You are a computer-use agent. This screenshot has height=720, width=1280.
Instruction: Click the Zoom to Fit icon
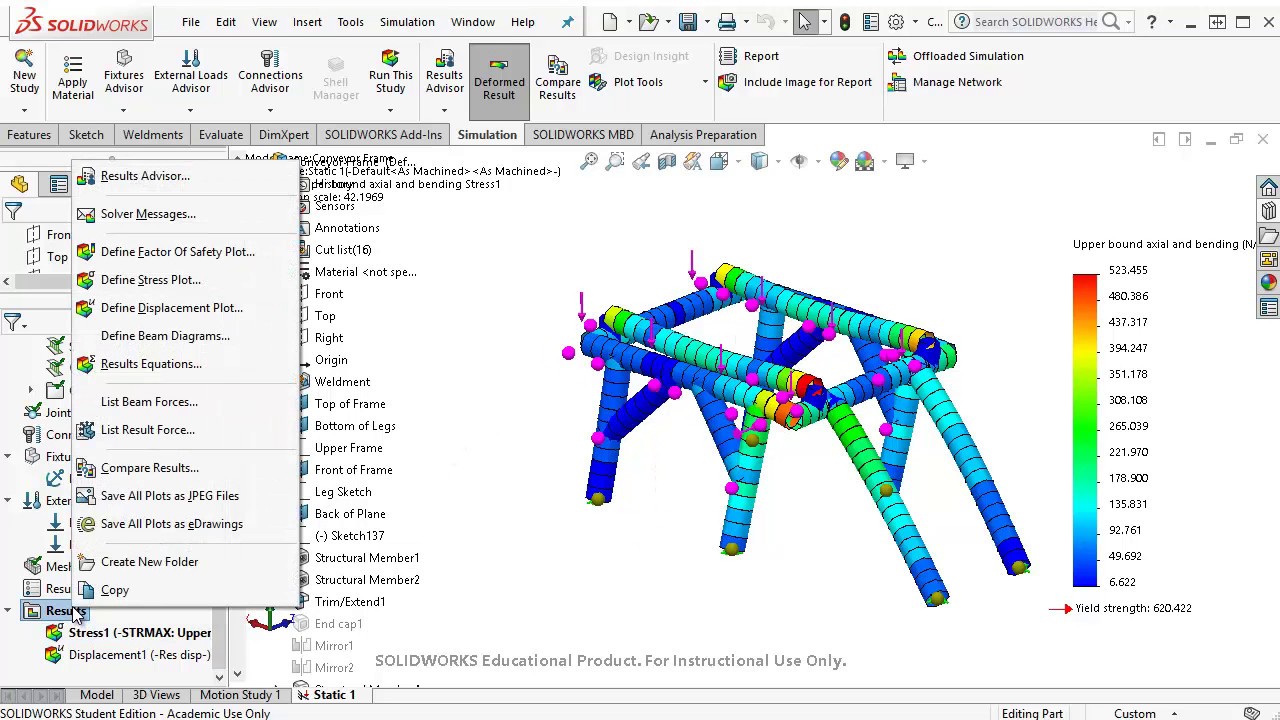pyautogui.click(x=589, y=161)
